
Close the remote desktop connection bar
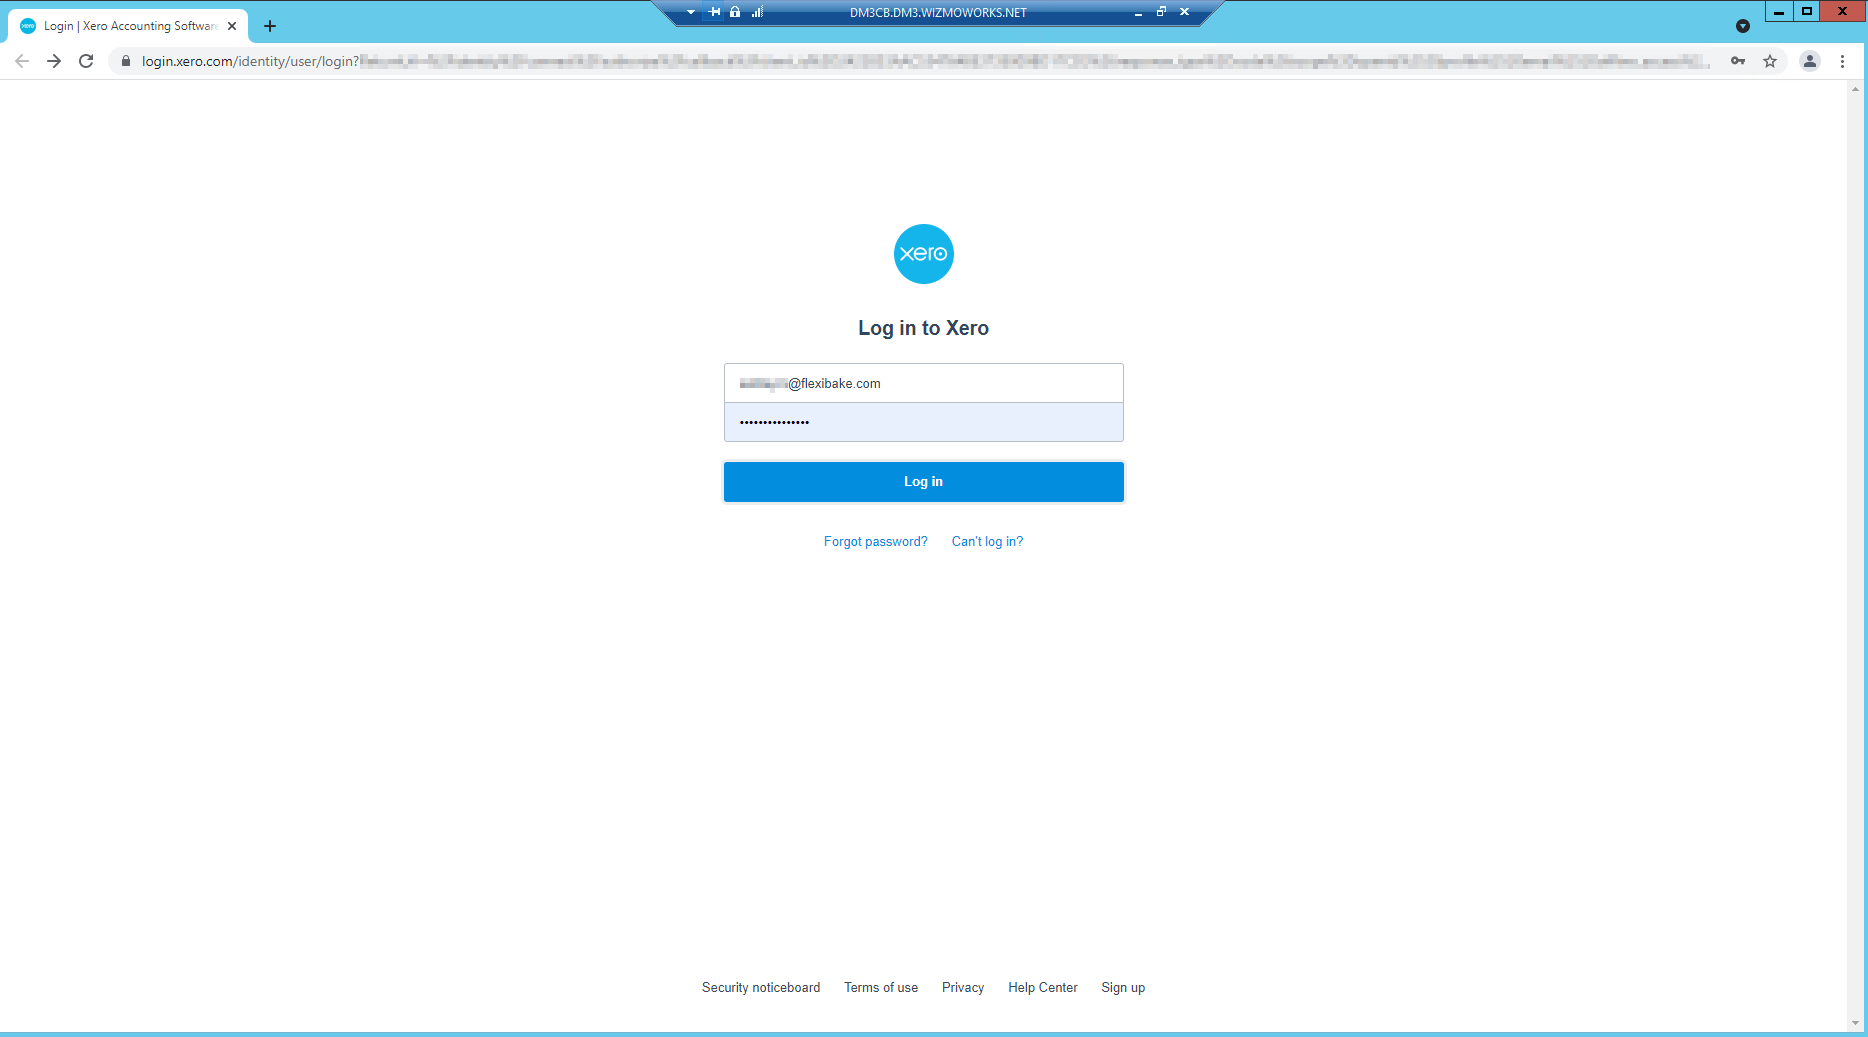click(1184, 12)
